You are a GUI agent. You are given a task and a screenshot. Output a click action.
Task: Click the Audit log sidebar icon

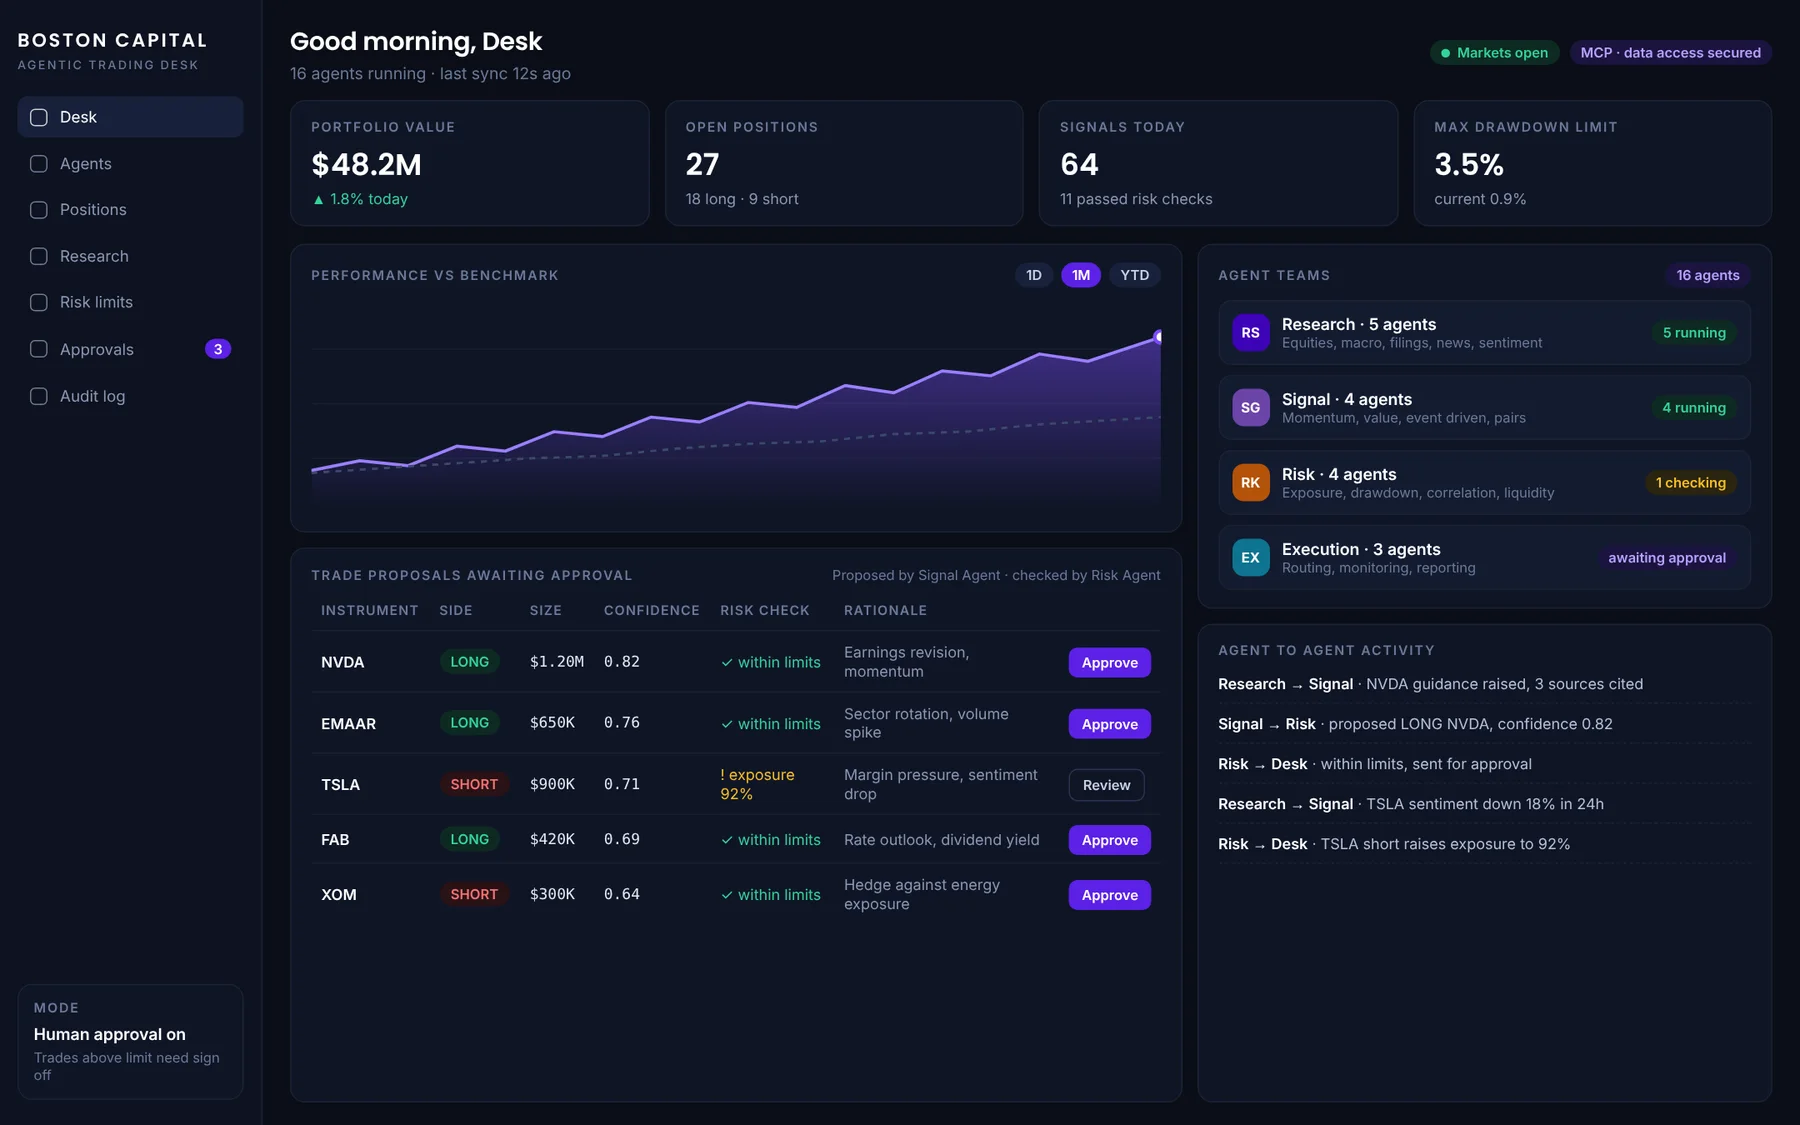[x=39, y=396]
